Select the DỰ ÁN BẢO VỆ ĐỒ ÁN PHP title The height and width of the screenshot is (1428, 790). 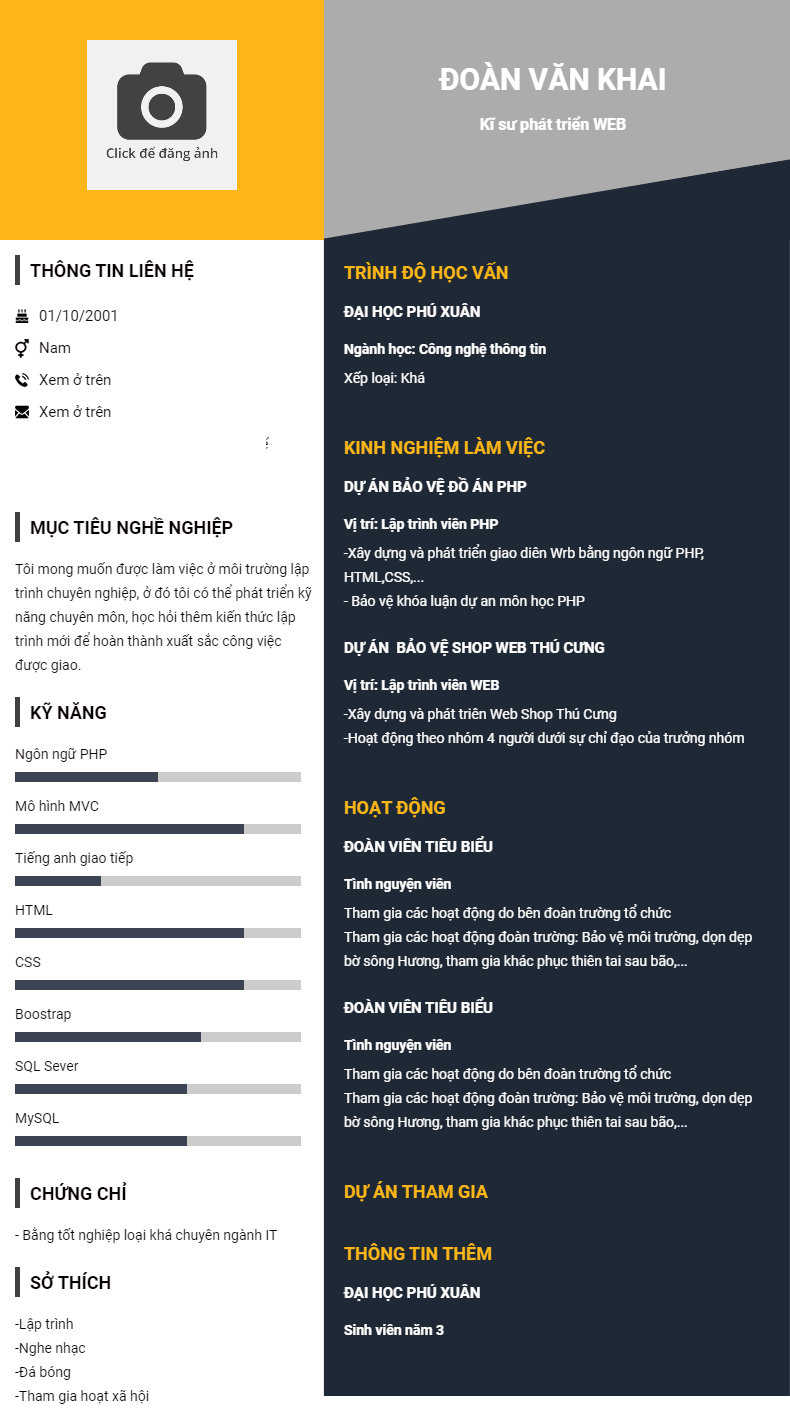pyautogui.click(x=435, y=487)
